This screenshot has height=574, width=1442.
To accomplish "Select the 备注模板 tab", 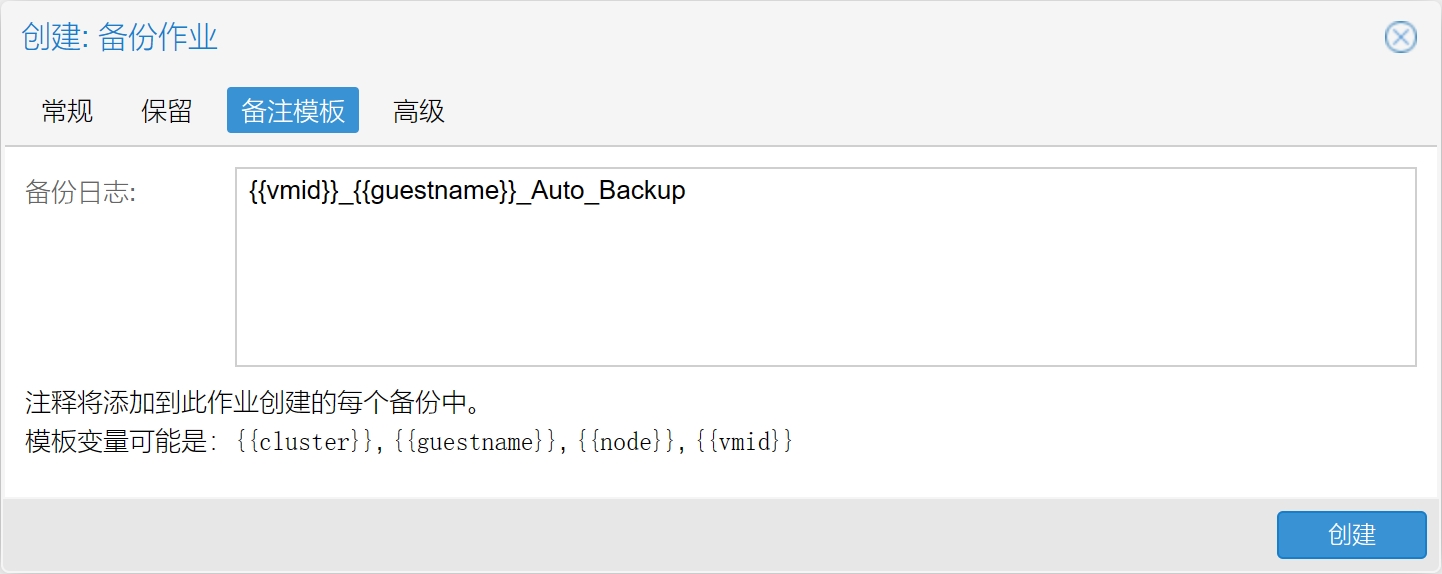I will 293,111.
